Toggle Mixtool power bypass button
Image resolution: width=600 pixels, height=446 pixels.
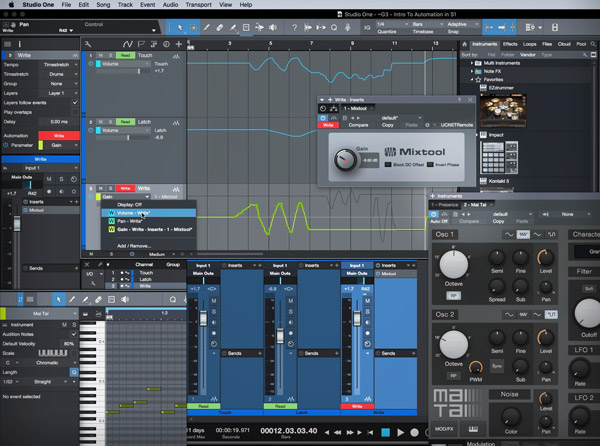[323, 118]
